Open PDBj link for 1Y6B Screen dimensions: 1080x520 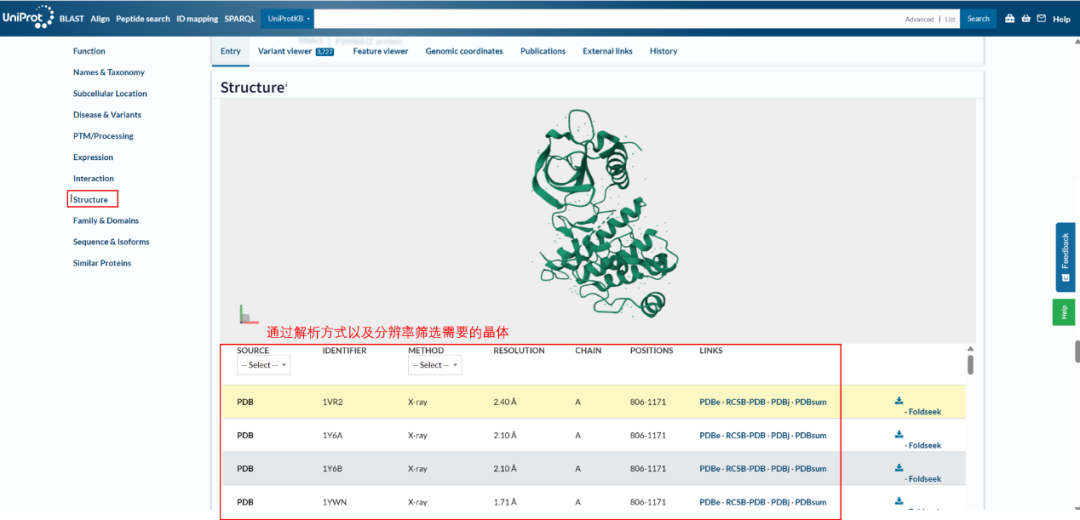tap(780, 468)
